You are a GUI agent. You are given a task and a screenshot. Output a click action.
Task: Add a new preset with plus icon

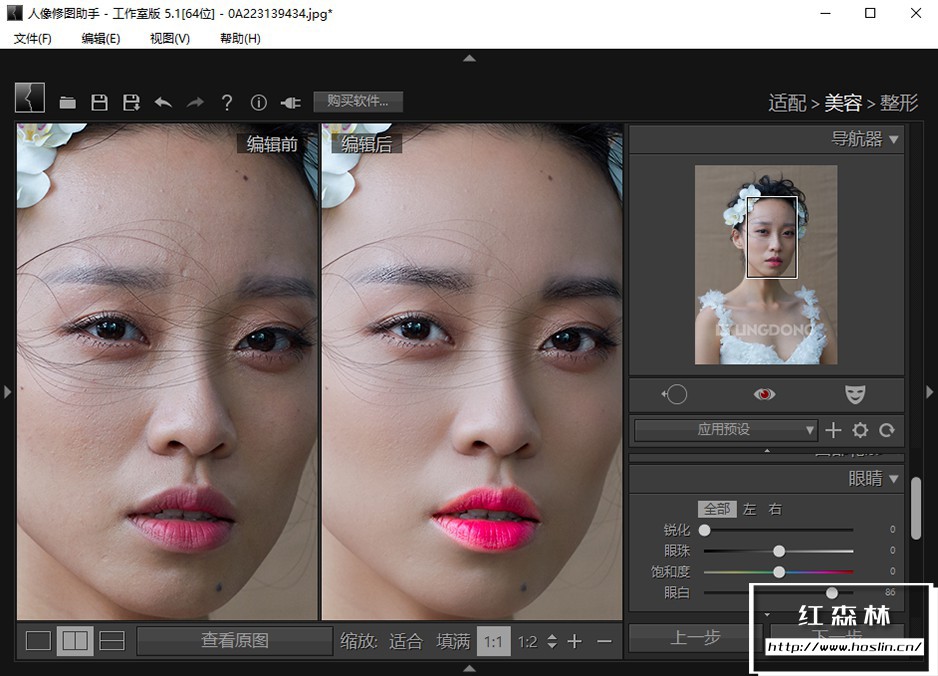[x=834, y=430]
